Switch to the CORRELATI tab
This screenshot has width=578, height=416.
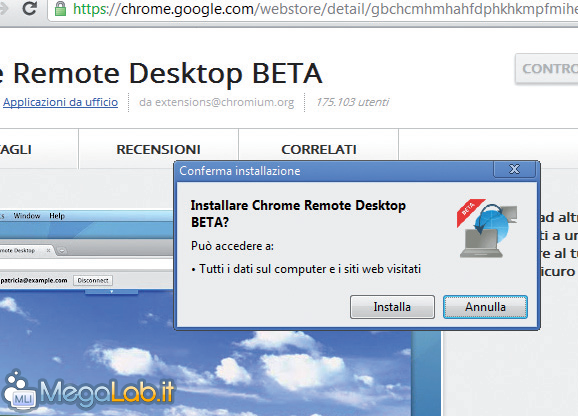(x=319, y=149)
